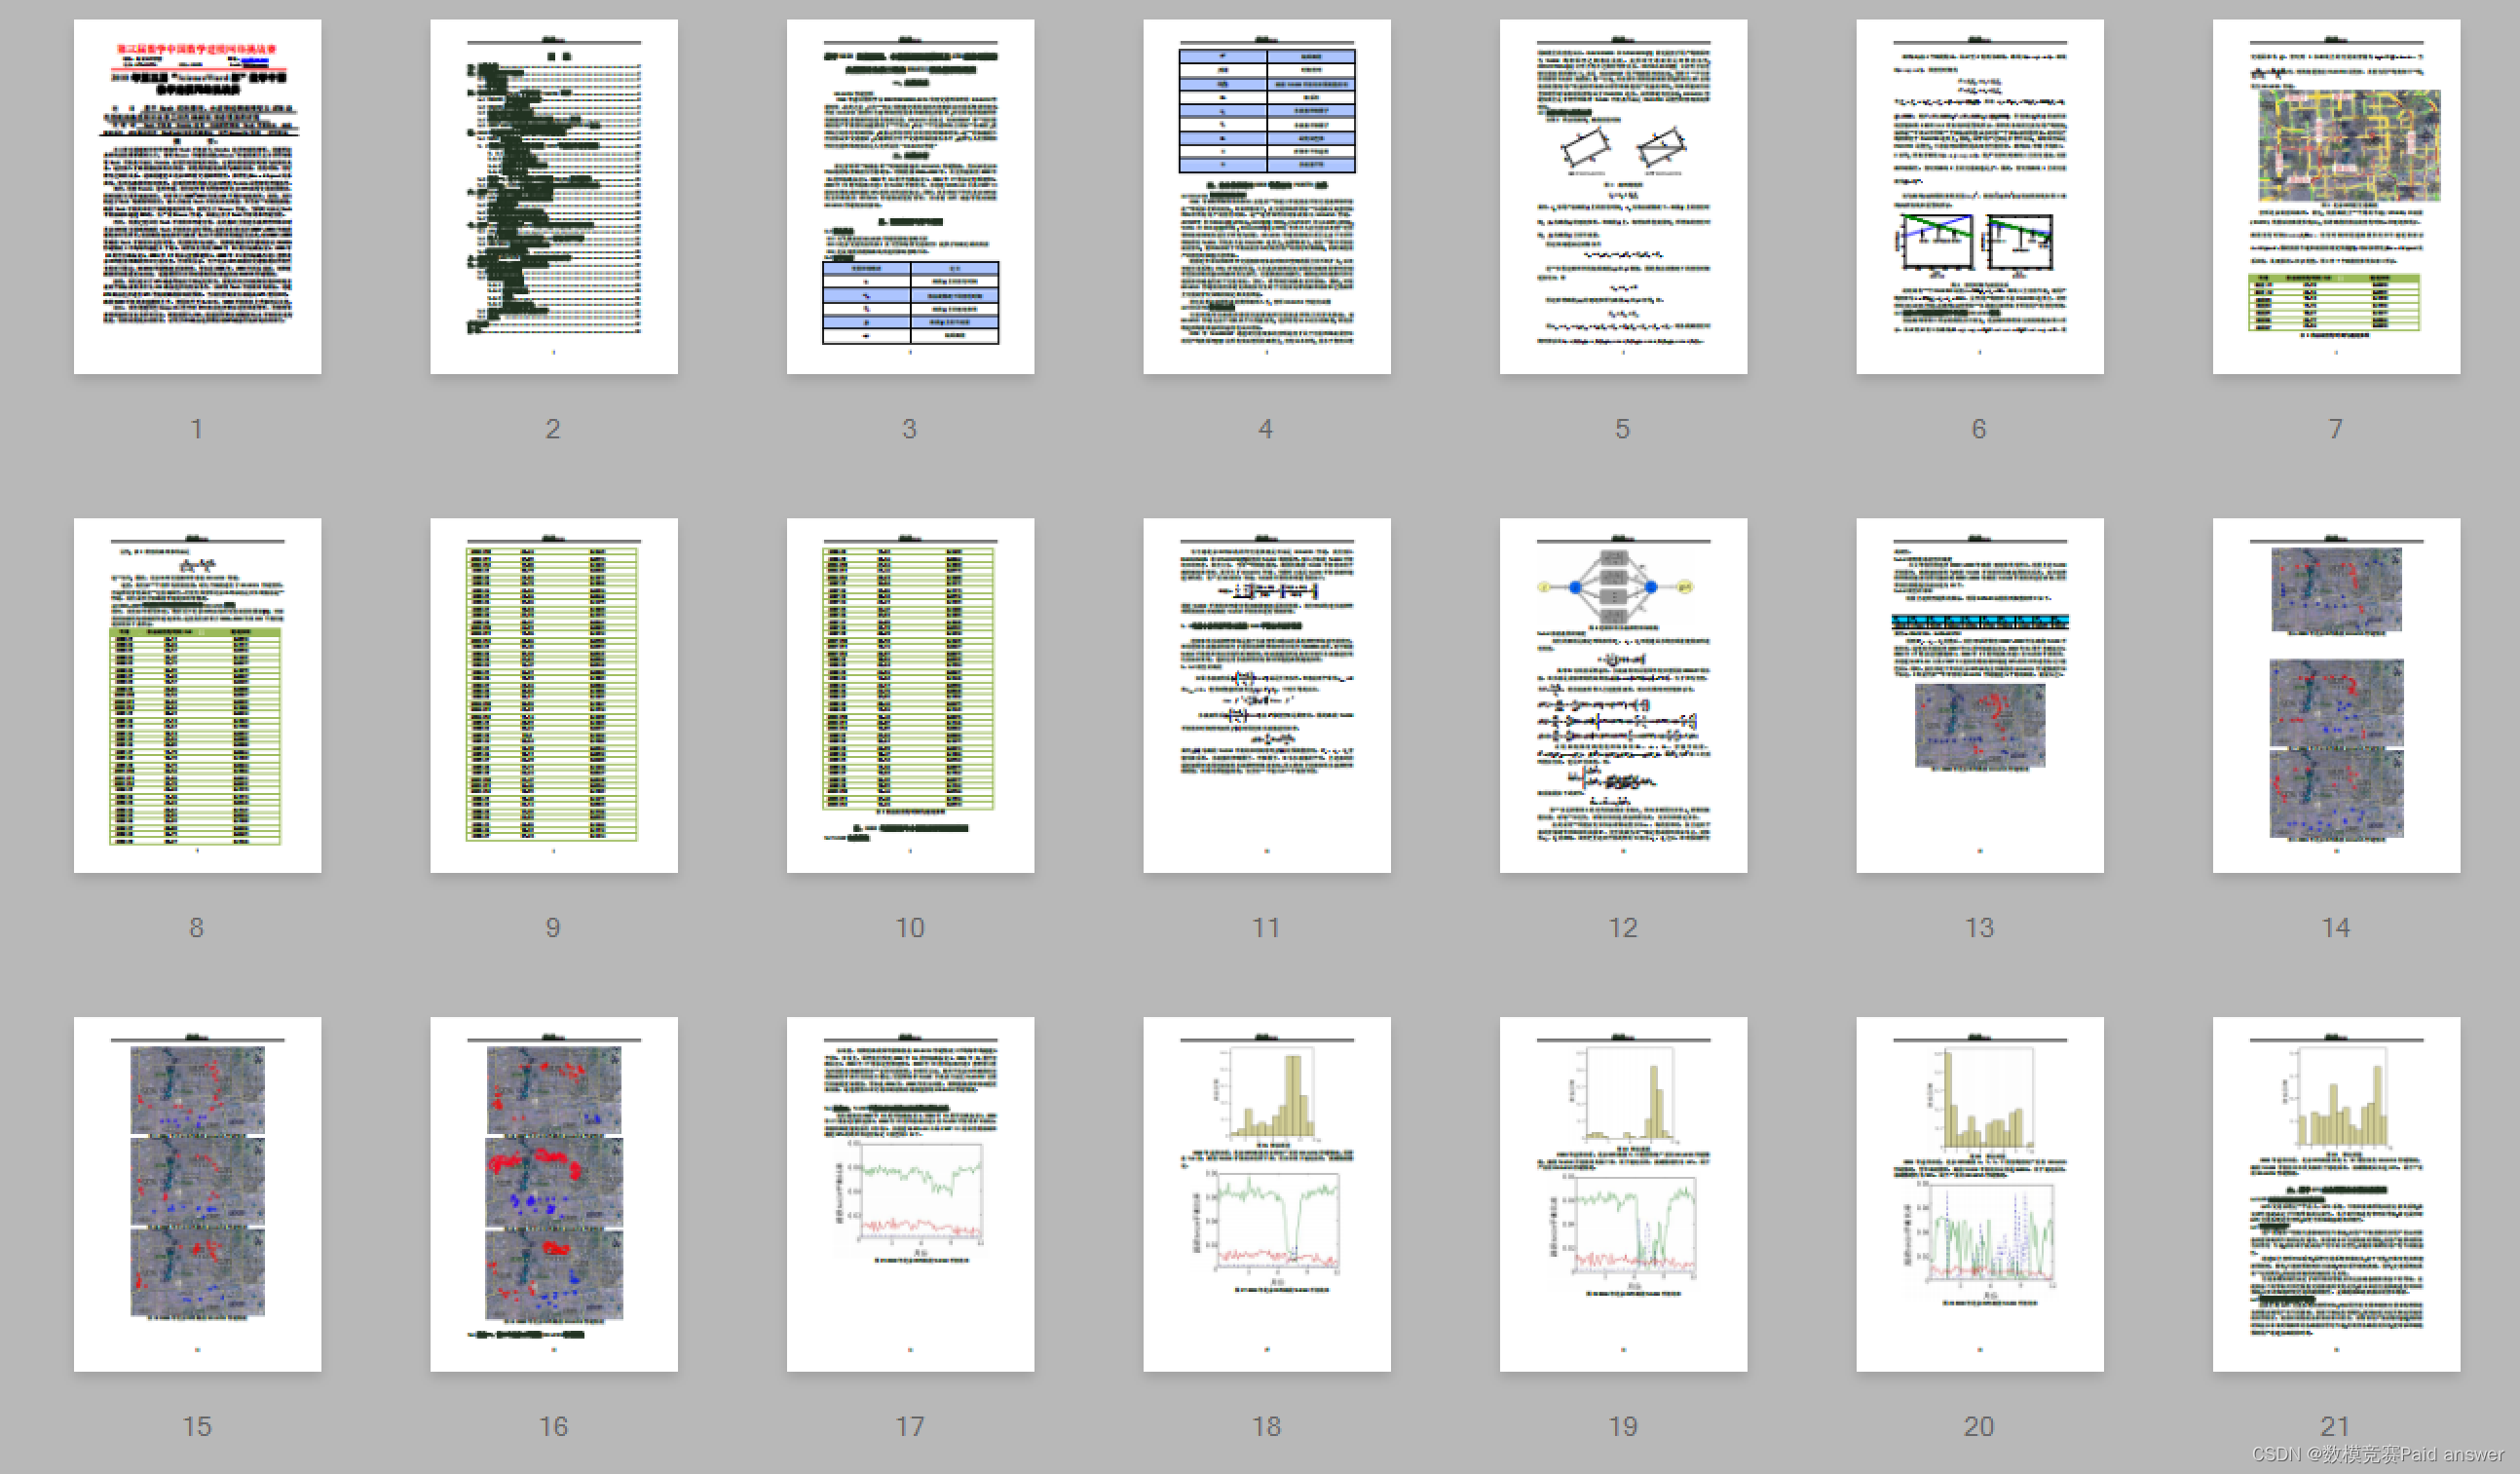Click page number label 21
2520x1474 pixels.
click(2335, 1427)
